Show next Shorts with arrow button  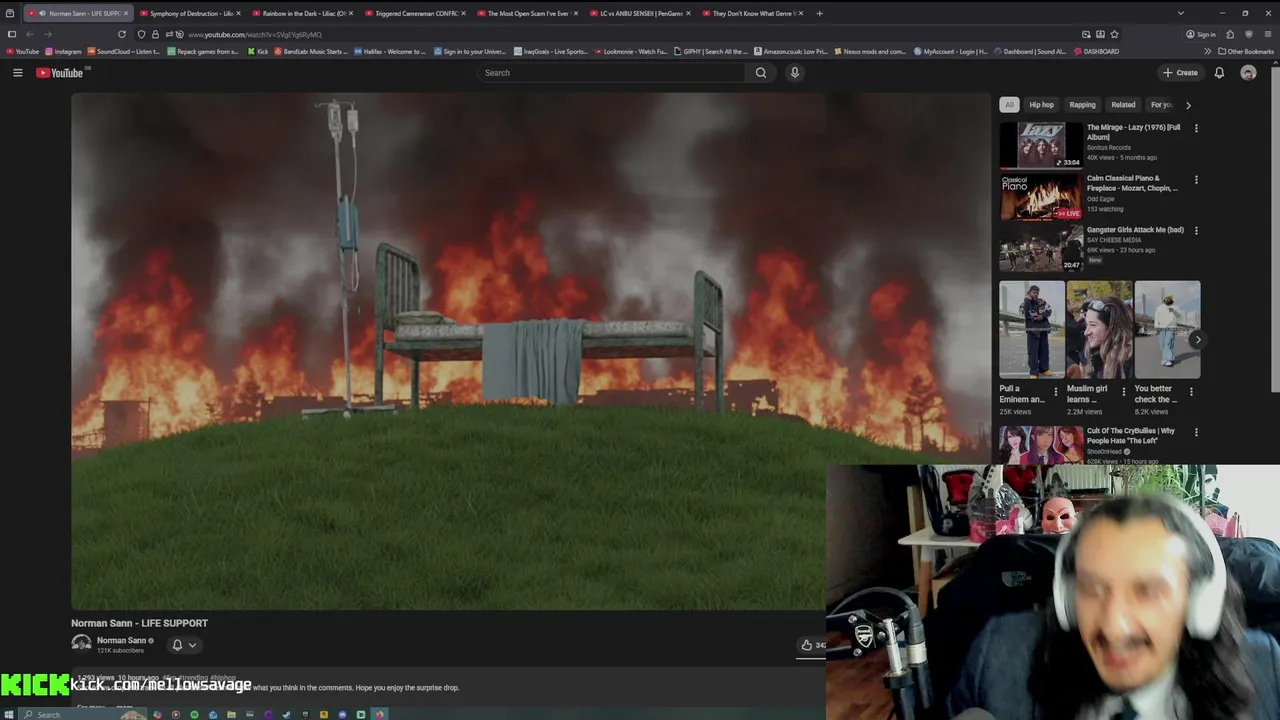pos(1197,340)
